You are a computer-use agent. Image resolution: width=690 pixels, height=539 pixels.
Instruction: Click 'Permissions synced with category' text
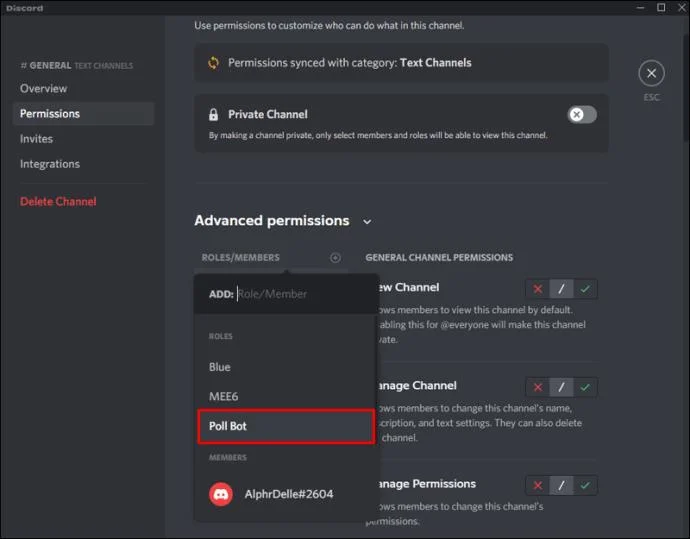[349, 63]
